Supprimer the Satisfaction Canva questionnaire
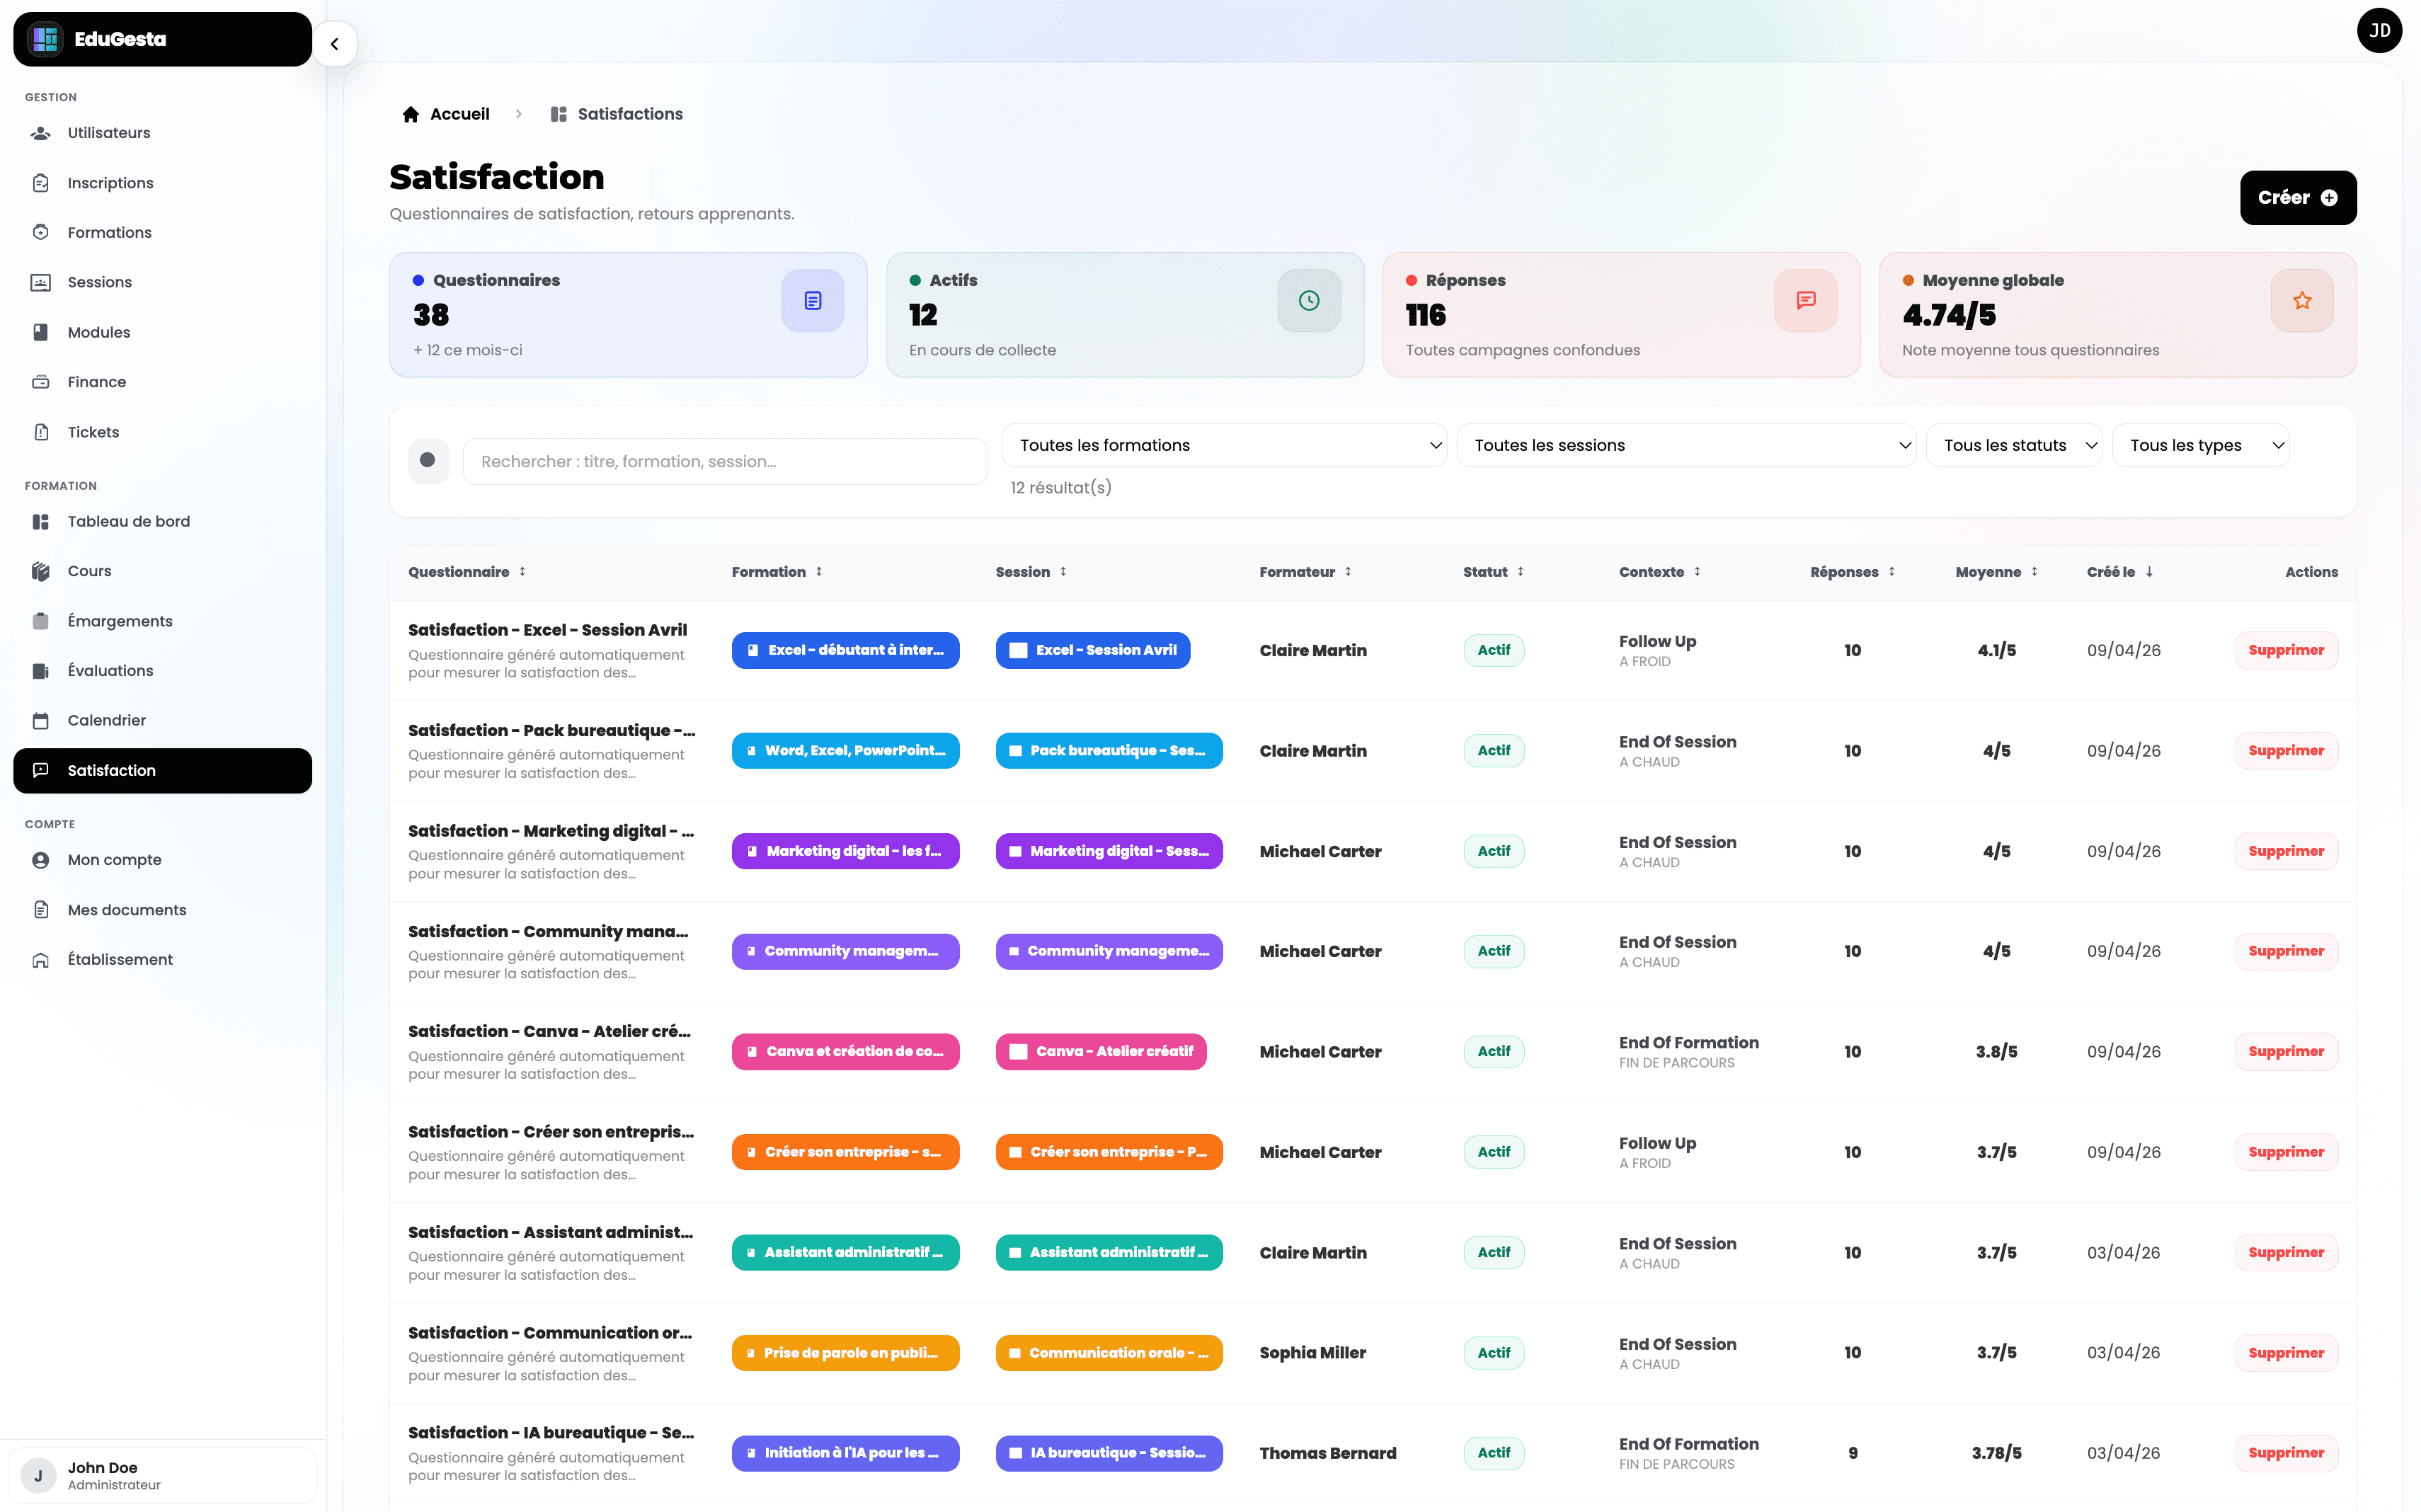 tap(2286, 1051)
